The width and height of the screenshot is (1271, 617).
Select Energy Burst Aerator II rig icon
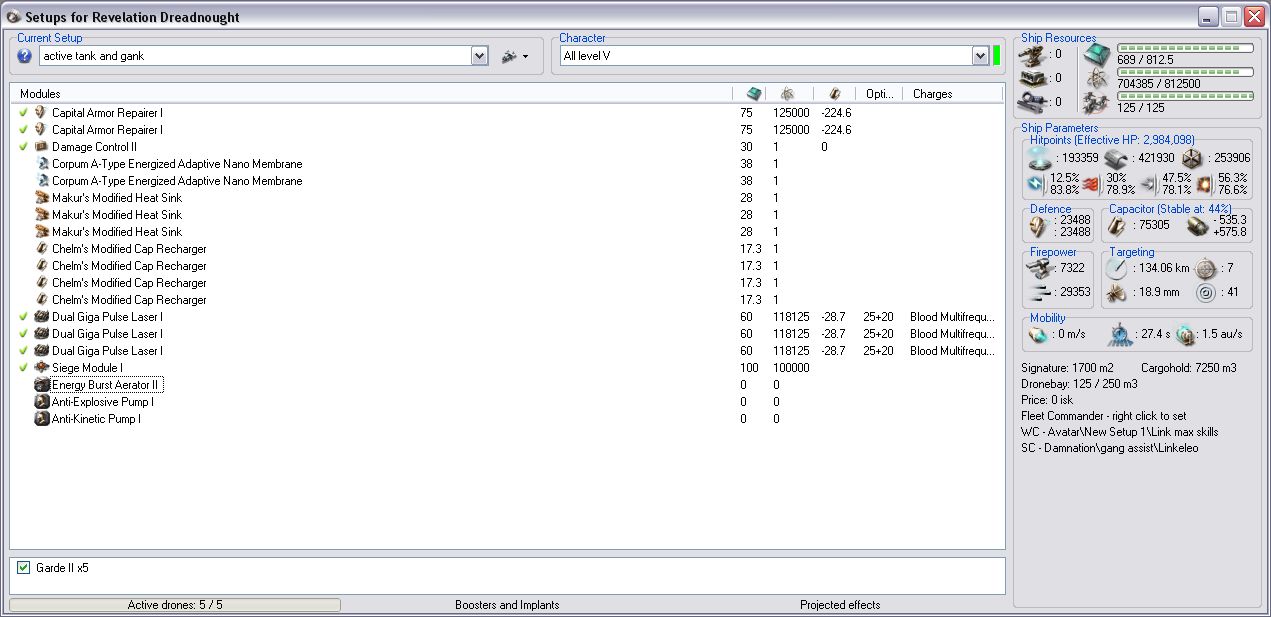[41, 385]
